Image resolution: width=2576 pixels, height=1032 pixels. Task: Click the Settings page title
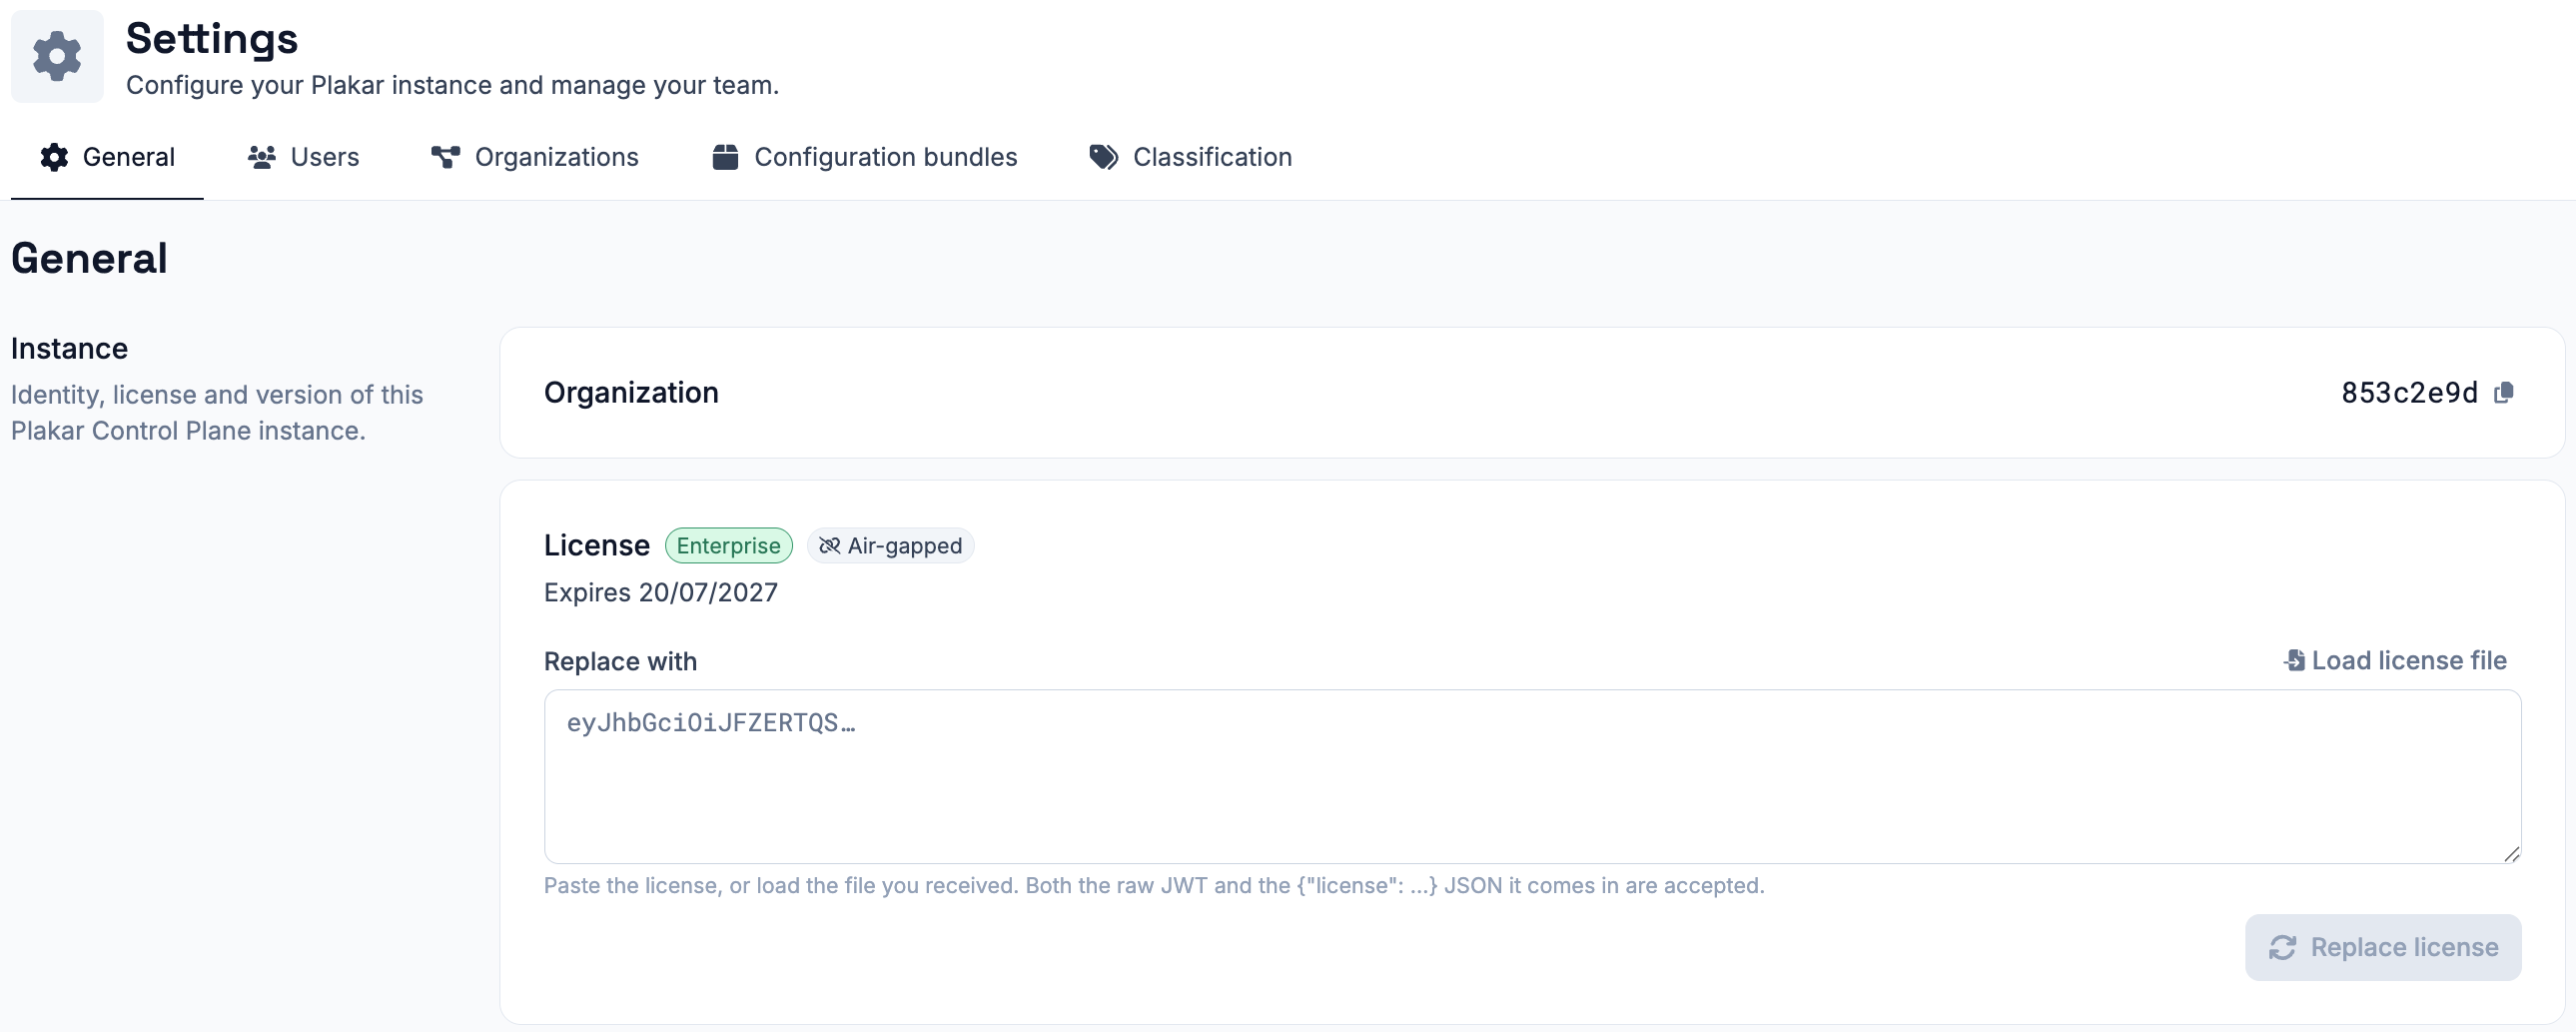pos(212,39)
